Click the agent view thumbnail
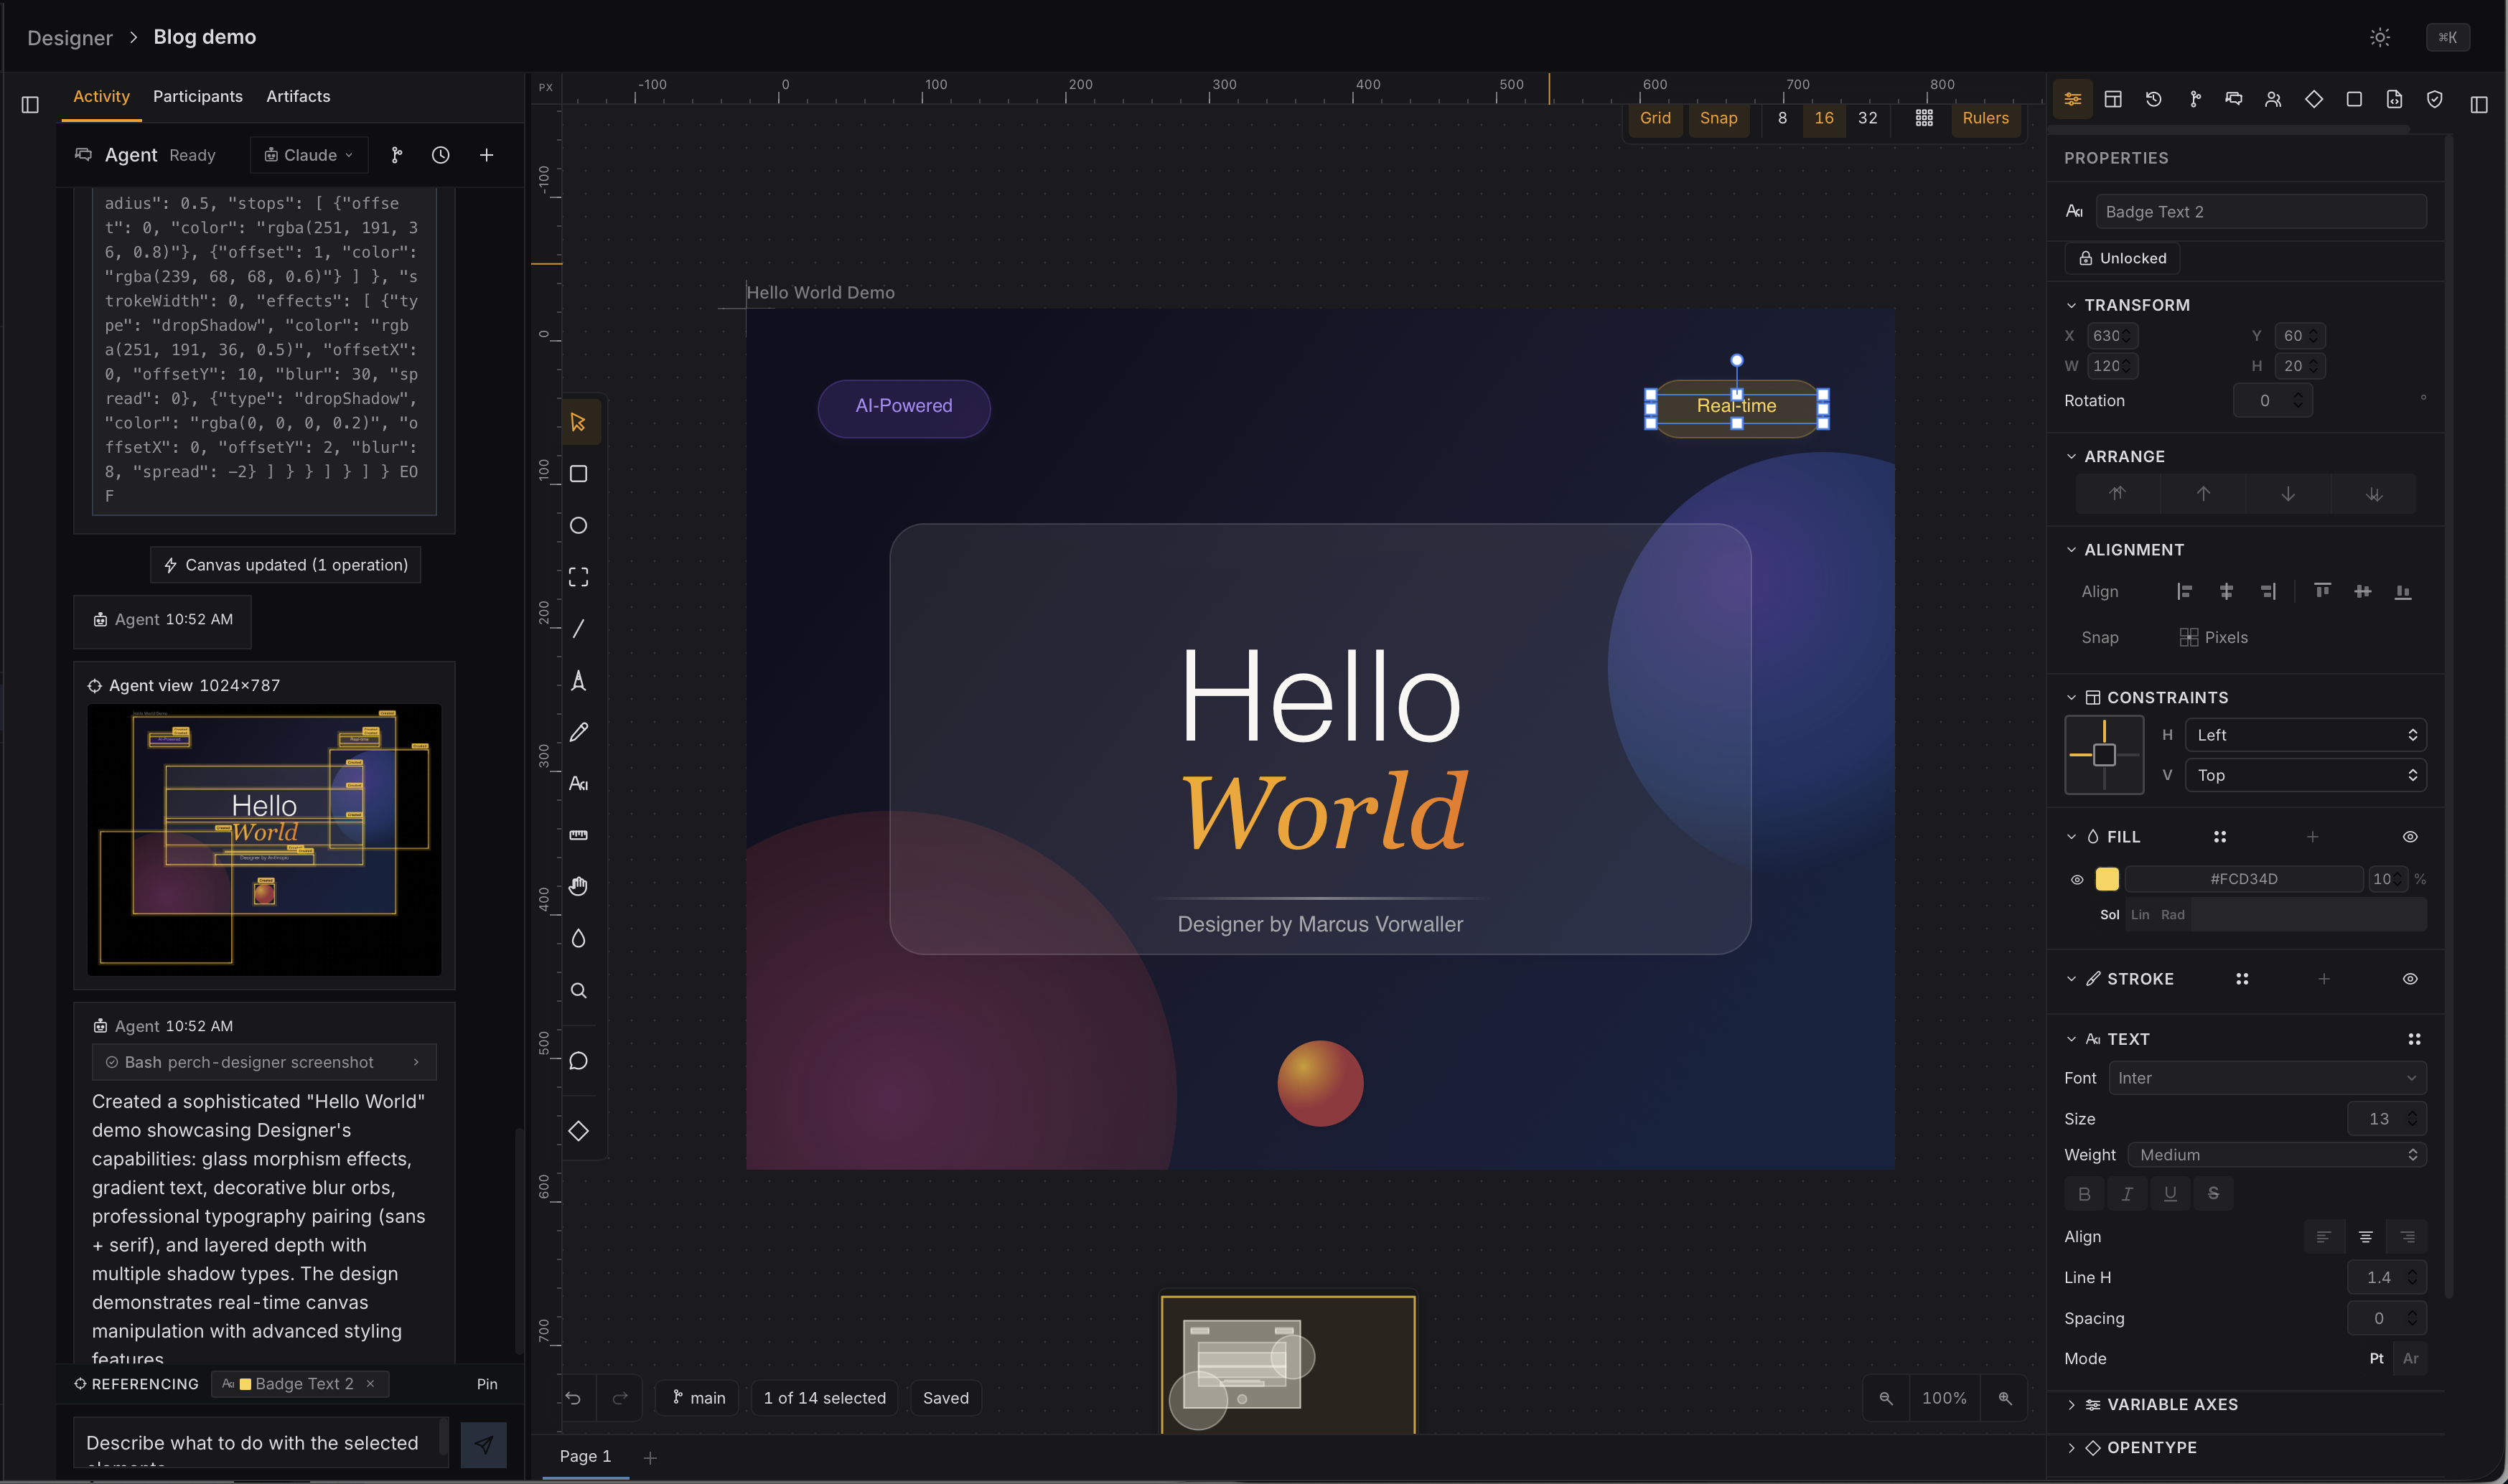Viewport: 2508px width, 1484px height. click(264, 839)
